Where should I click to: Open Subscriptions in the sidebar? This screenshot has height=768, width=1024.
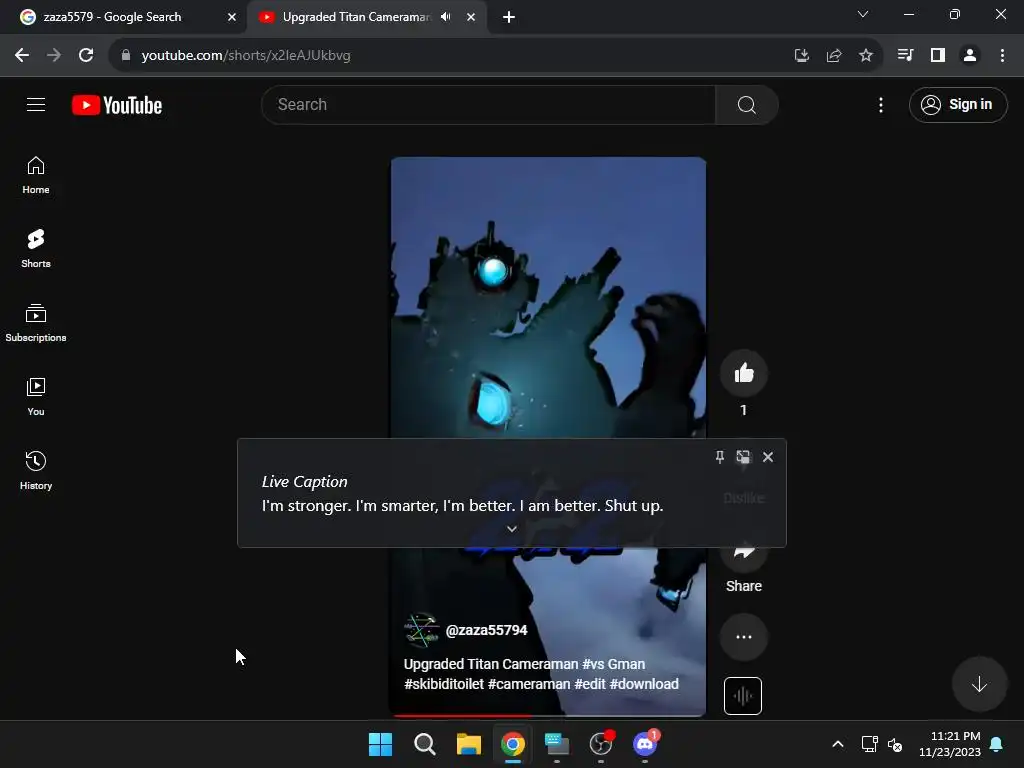coord(36,323)
